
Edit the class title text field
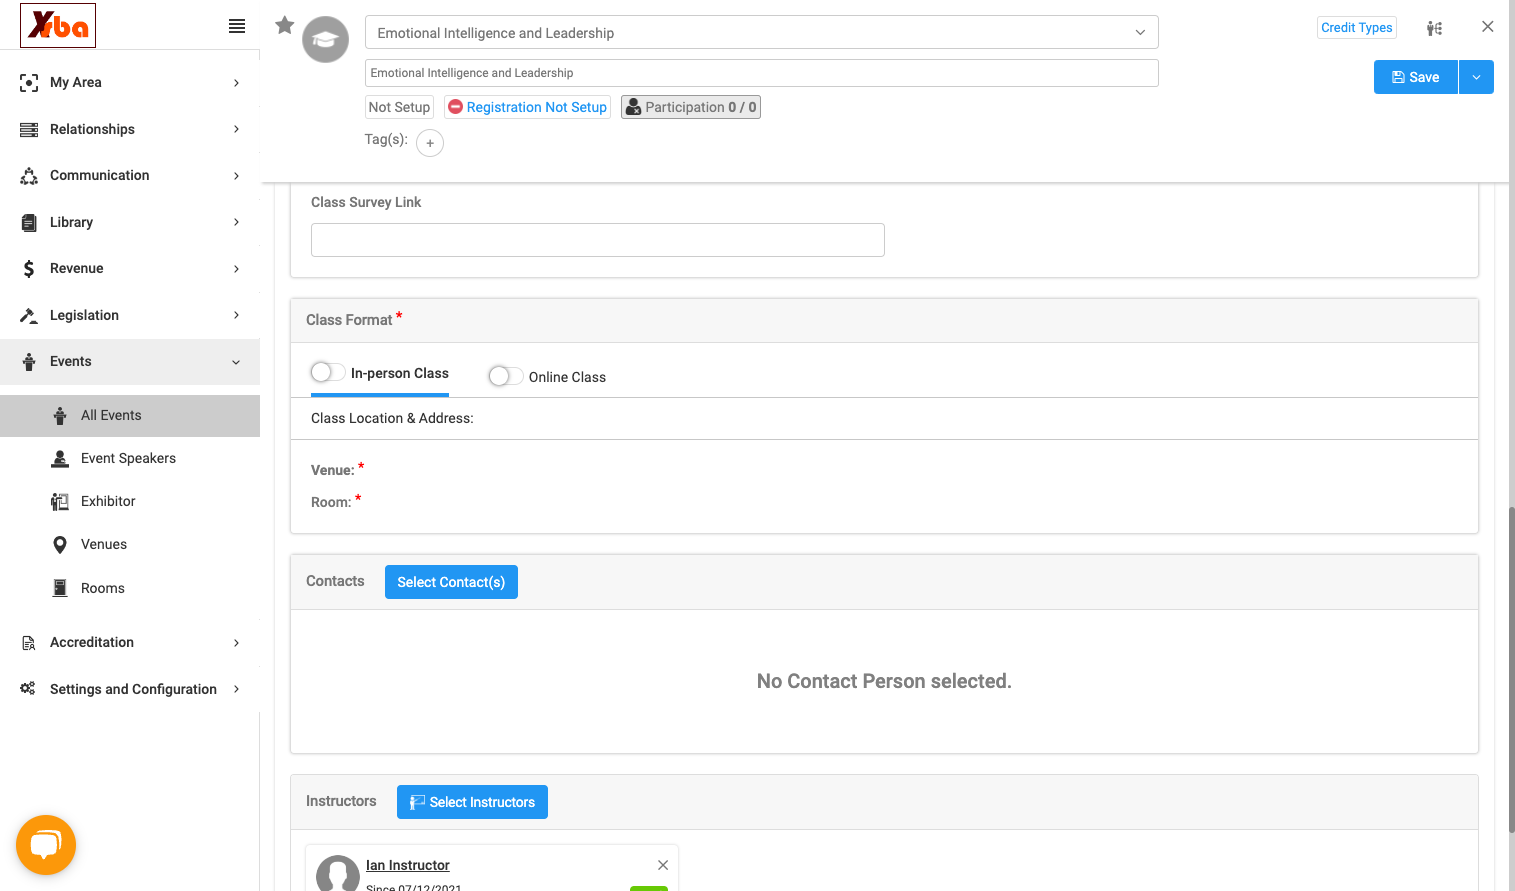click(x=762, y=73)
